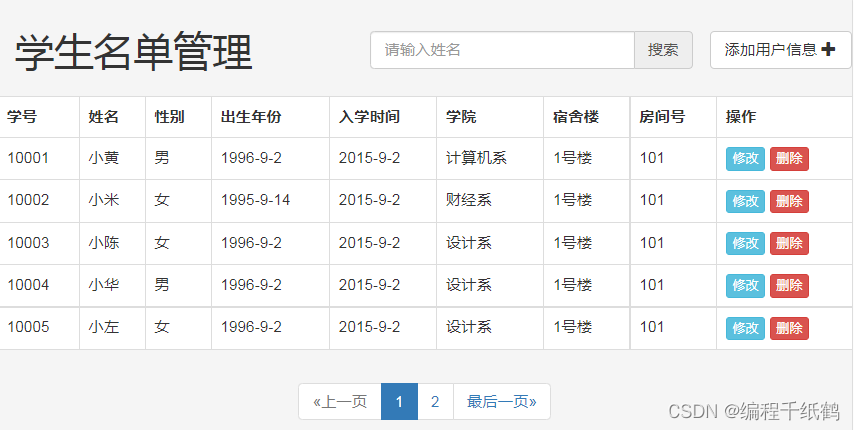Click 财经系 college cell
This screenshot has width=855, height=430.
point(468,200)
